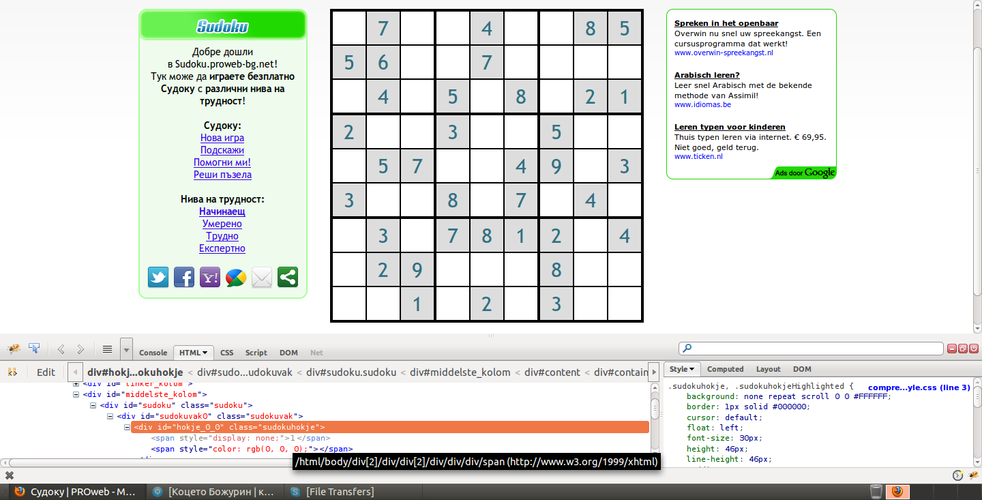Deactivate Firebug with rightmost red button
The height and width of the screenshot is (500, 982).
coord(974,348)
